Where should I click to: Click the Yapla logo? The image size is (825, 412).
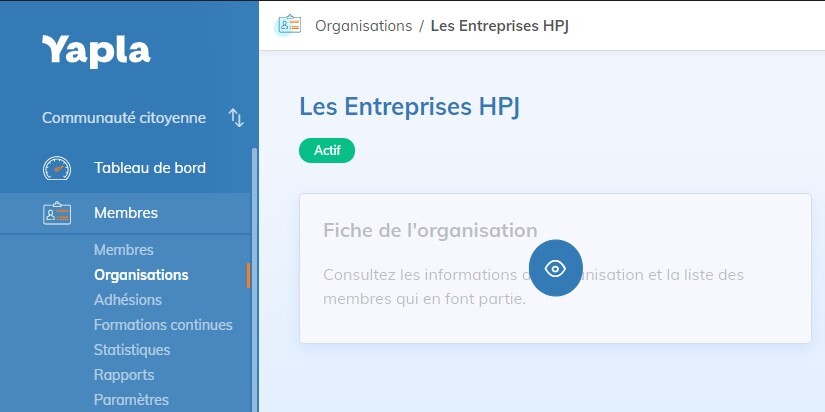pyautogui.click(x=96, y=51)
